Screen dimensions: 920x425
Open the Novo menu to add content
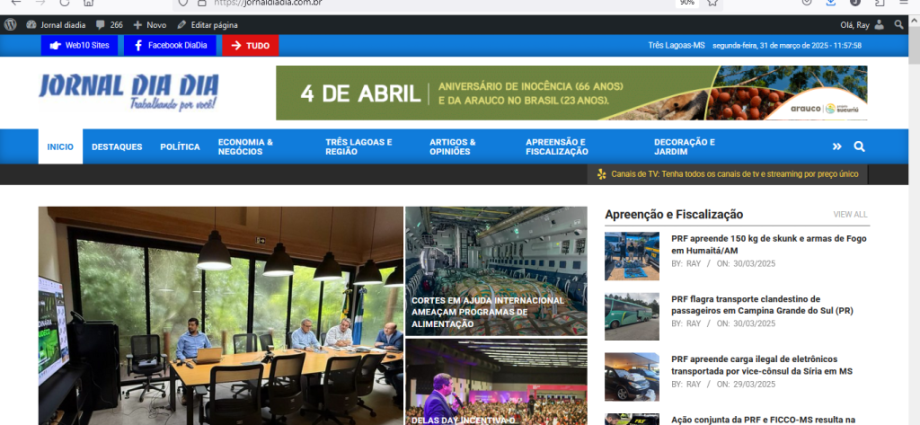point(150,25)
